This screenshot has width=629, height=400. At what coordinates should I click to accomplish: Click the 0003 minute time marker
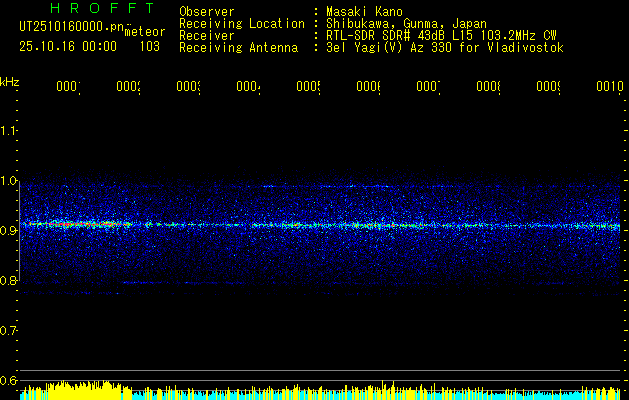(x=188, y=87)
